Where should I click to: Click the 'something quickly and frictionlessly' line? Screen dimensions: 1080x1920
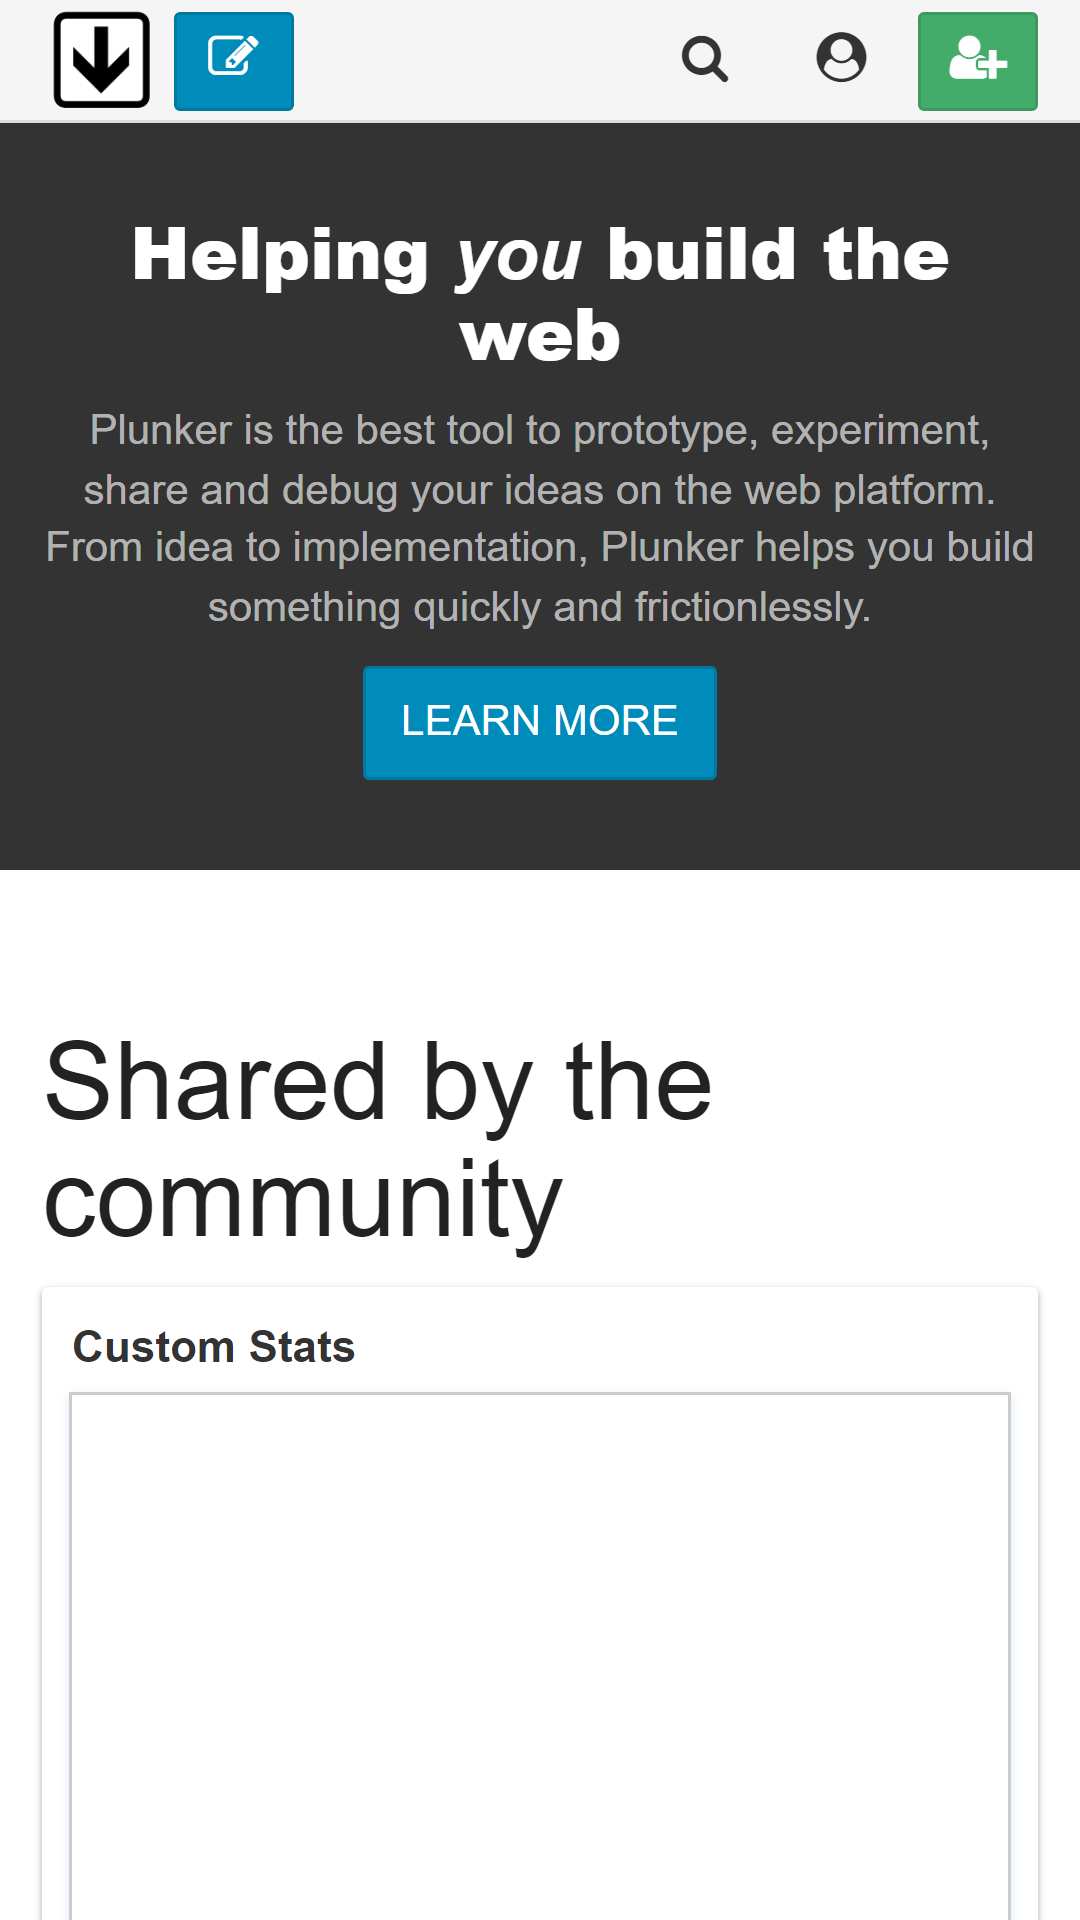coord(540,607)
